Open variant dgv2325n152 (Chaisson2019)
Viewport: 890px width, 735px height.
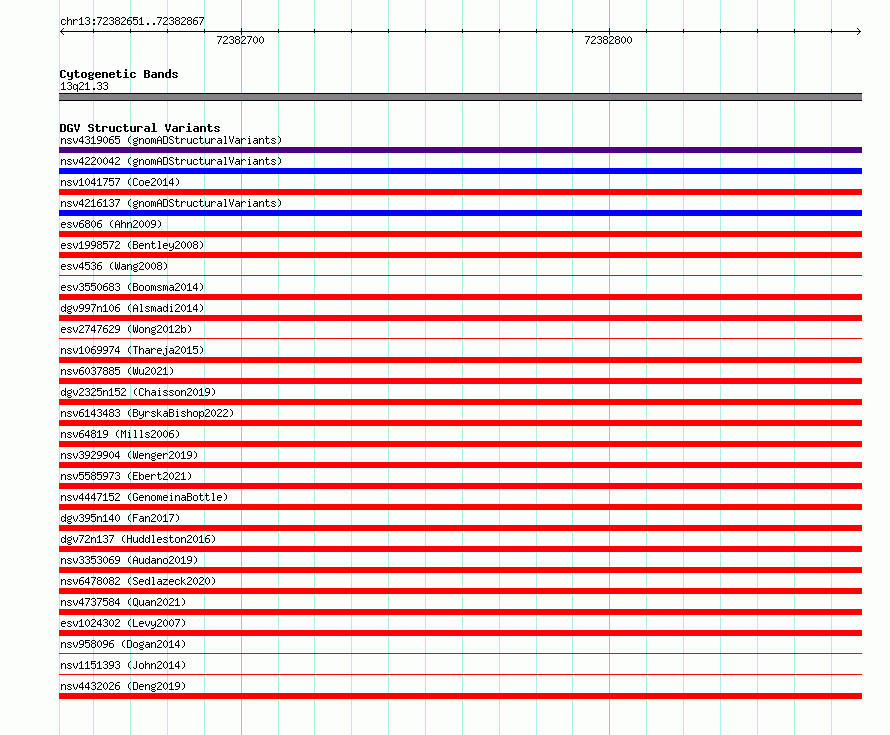tap(138, 392)
